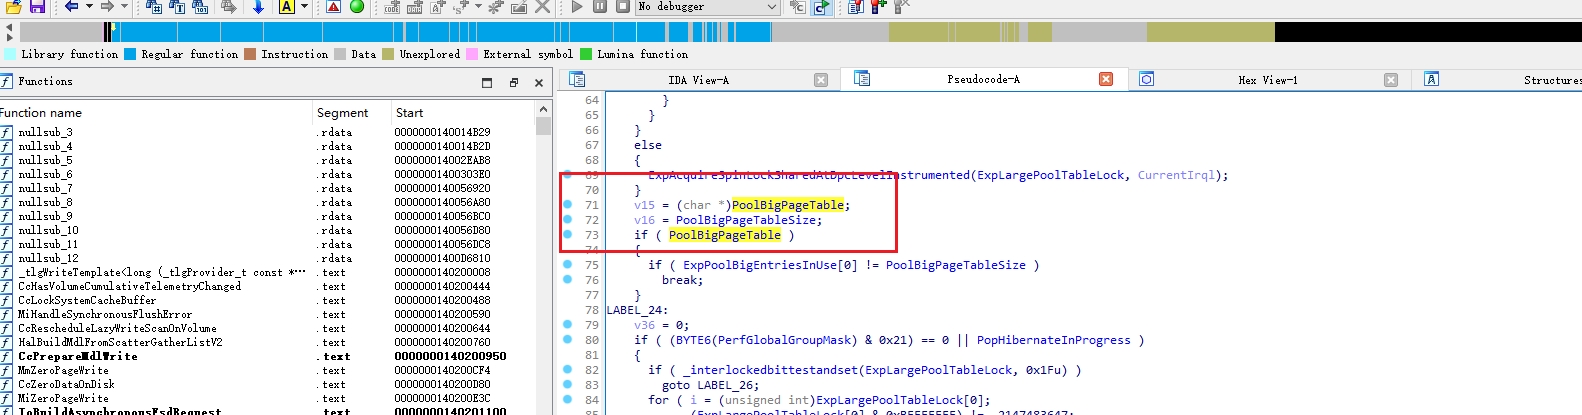This screenshot has width=1582, height=415.
Task: Open the back-jump history dropdown arrow
Action: pos(89,7)
